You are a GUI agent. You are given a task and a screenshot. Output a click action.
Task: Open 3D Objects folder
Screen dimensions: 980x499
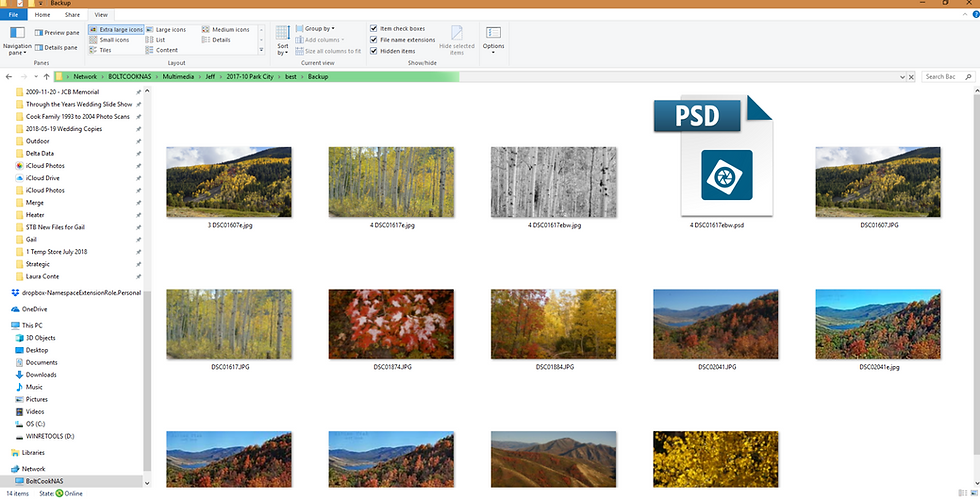[x=36, y=338]
